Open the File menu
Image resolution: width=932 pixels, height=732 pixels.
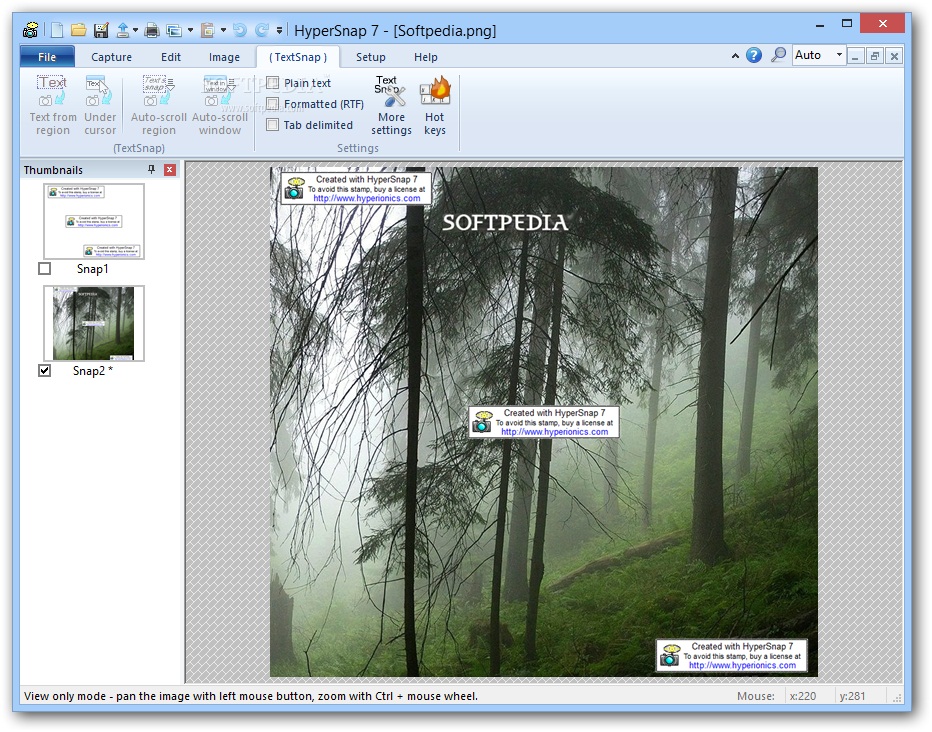47,57
